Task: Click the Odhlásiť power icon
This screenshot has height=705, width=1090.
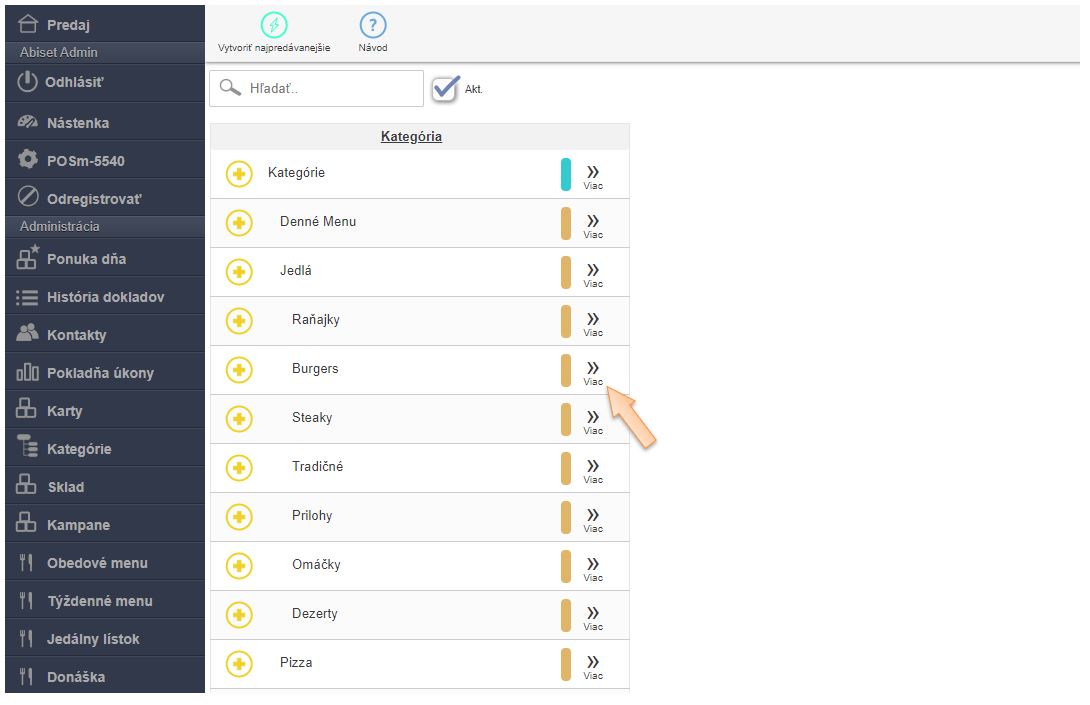Action: (28, 82)
